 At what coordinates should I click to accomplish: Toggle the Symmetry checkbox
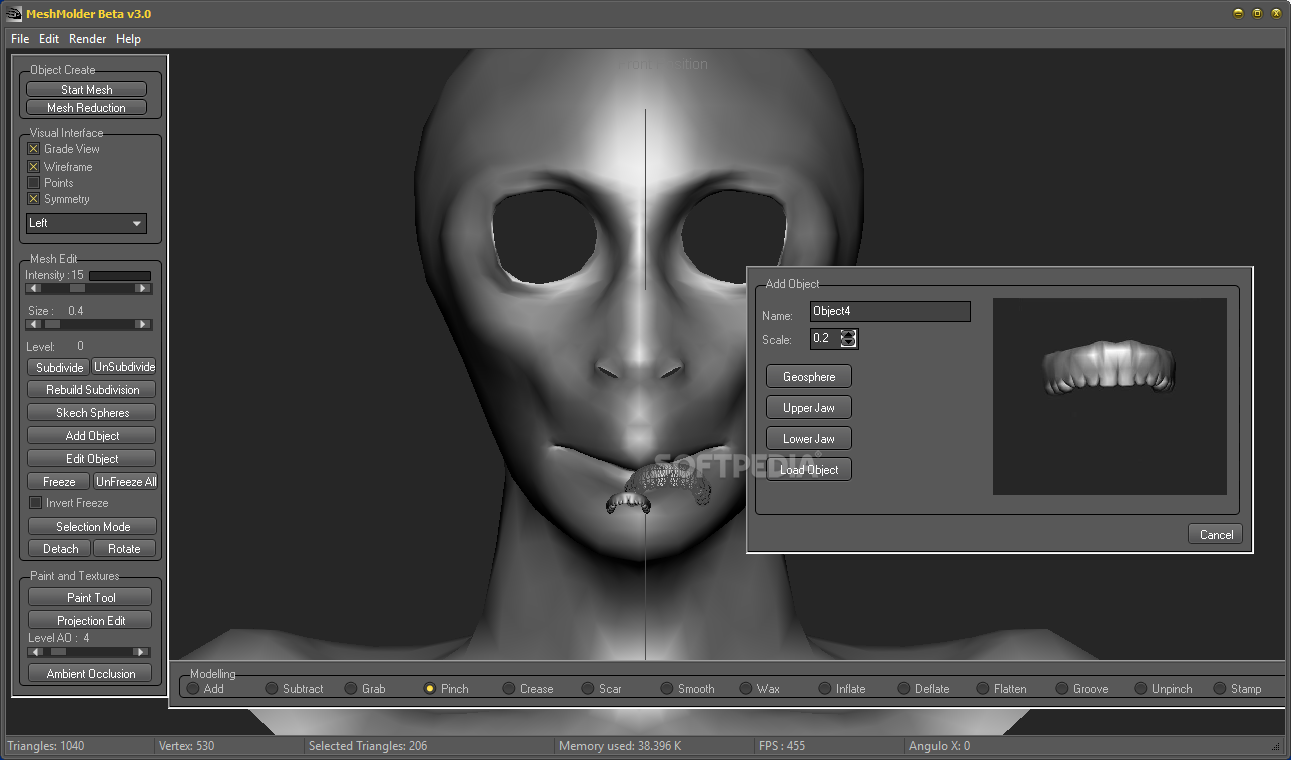click(34, 199)
